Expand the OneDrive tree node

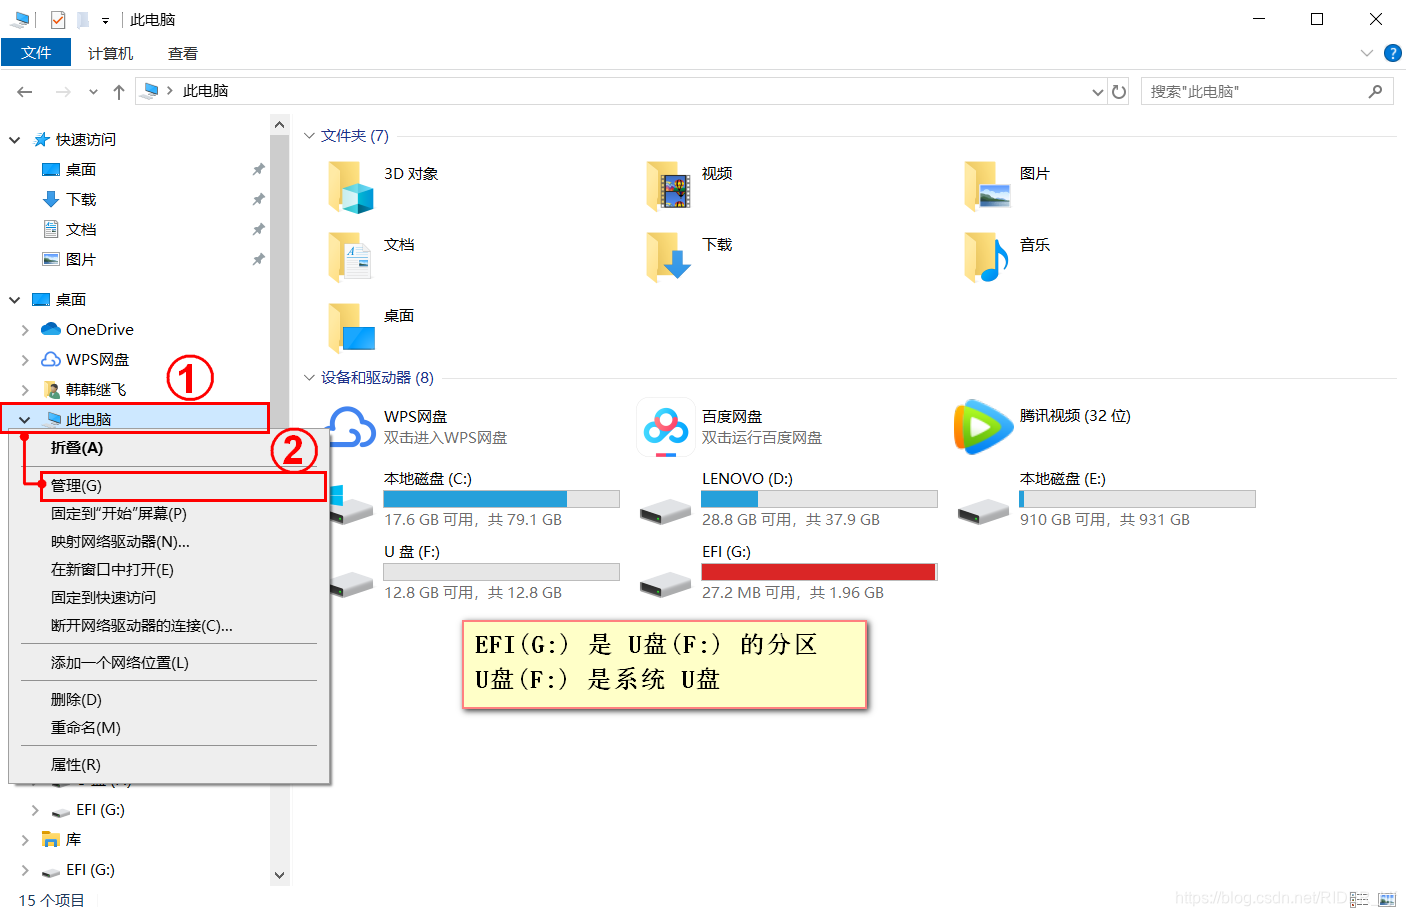coord(25,330)
